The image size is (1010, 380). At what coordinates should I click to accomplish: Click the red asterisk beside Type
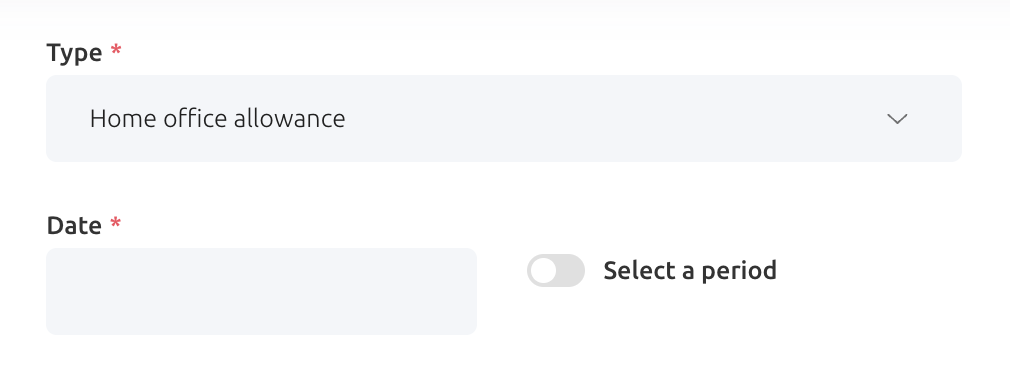tap(116, 50)
